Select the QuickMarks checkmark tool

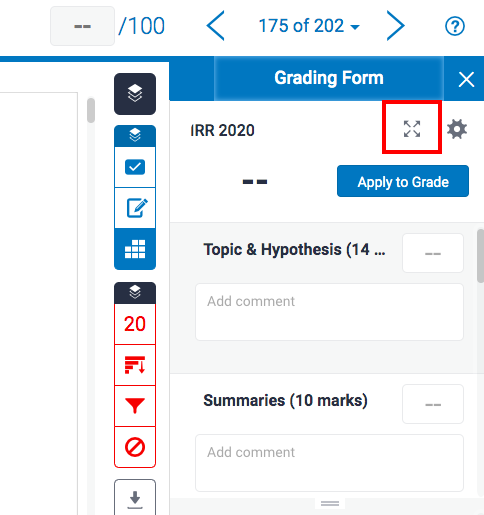pos(135,167)
